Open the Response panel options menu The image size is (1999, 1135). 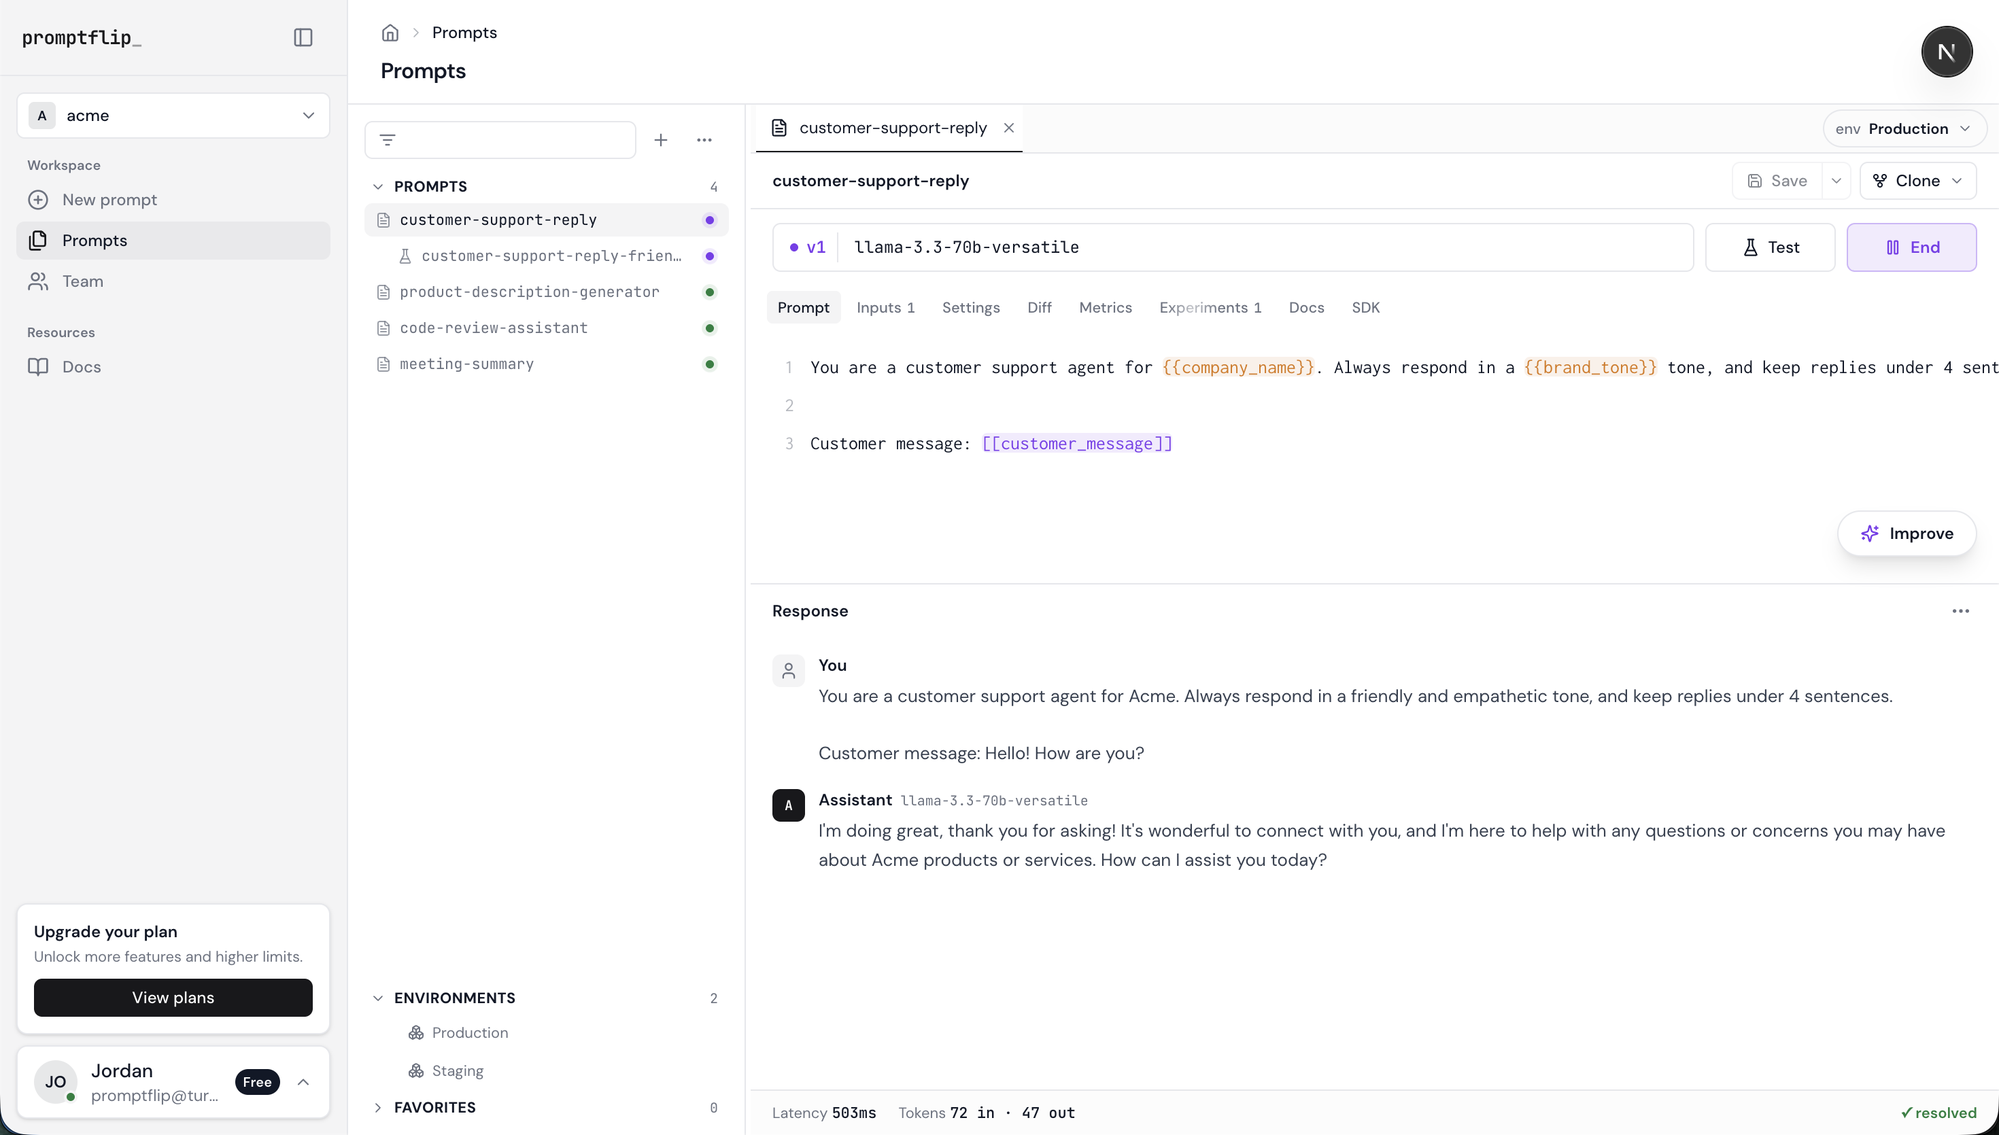(1960, 611)
